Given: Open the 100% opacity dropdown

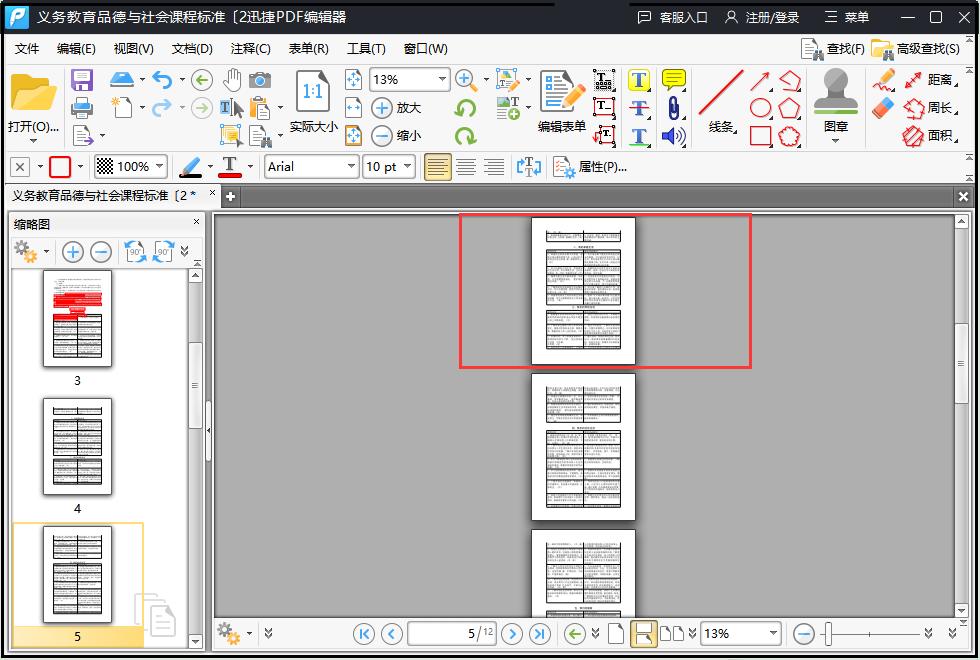Looking at the screenshot, I should tap(131, 167).
